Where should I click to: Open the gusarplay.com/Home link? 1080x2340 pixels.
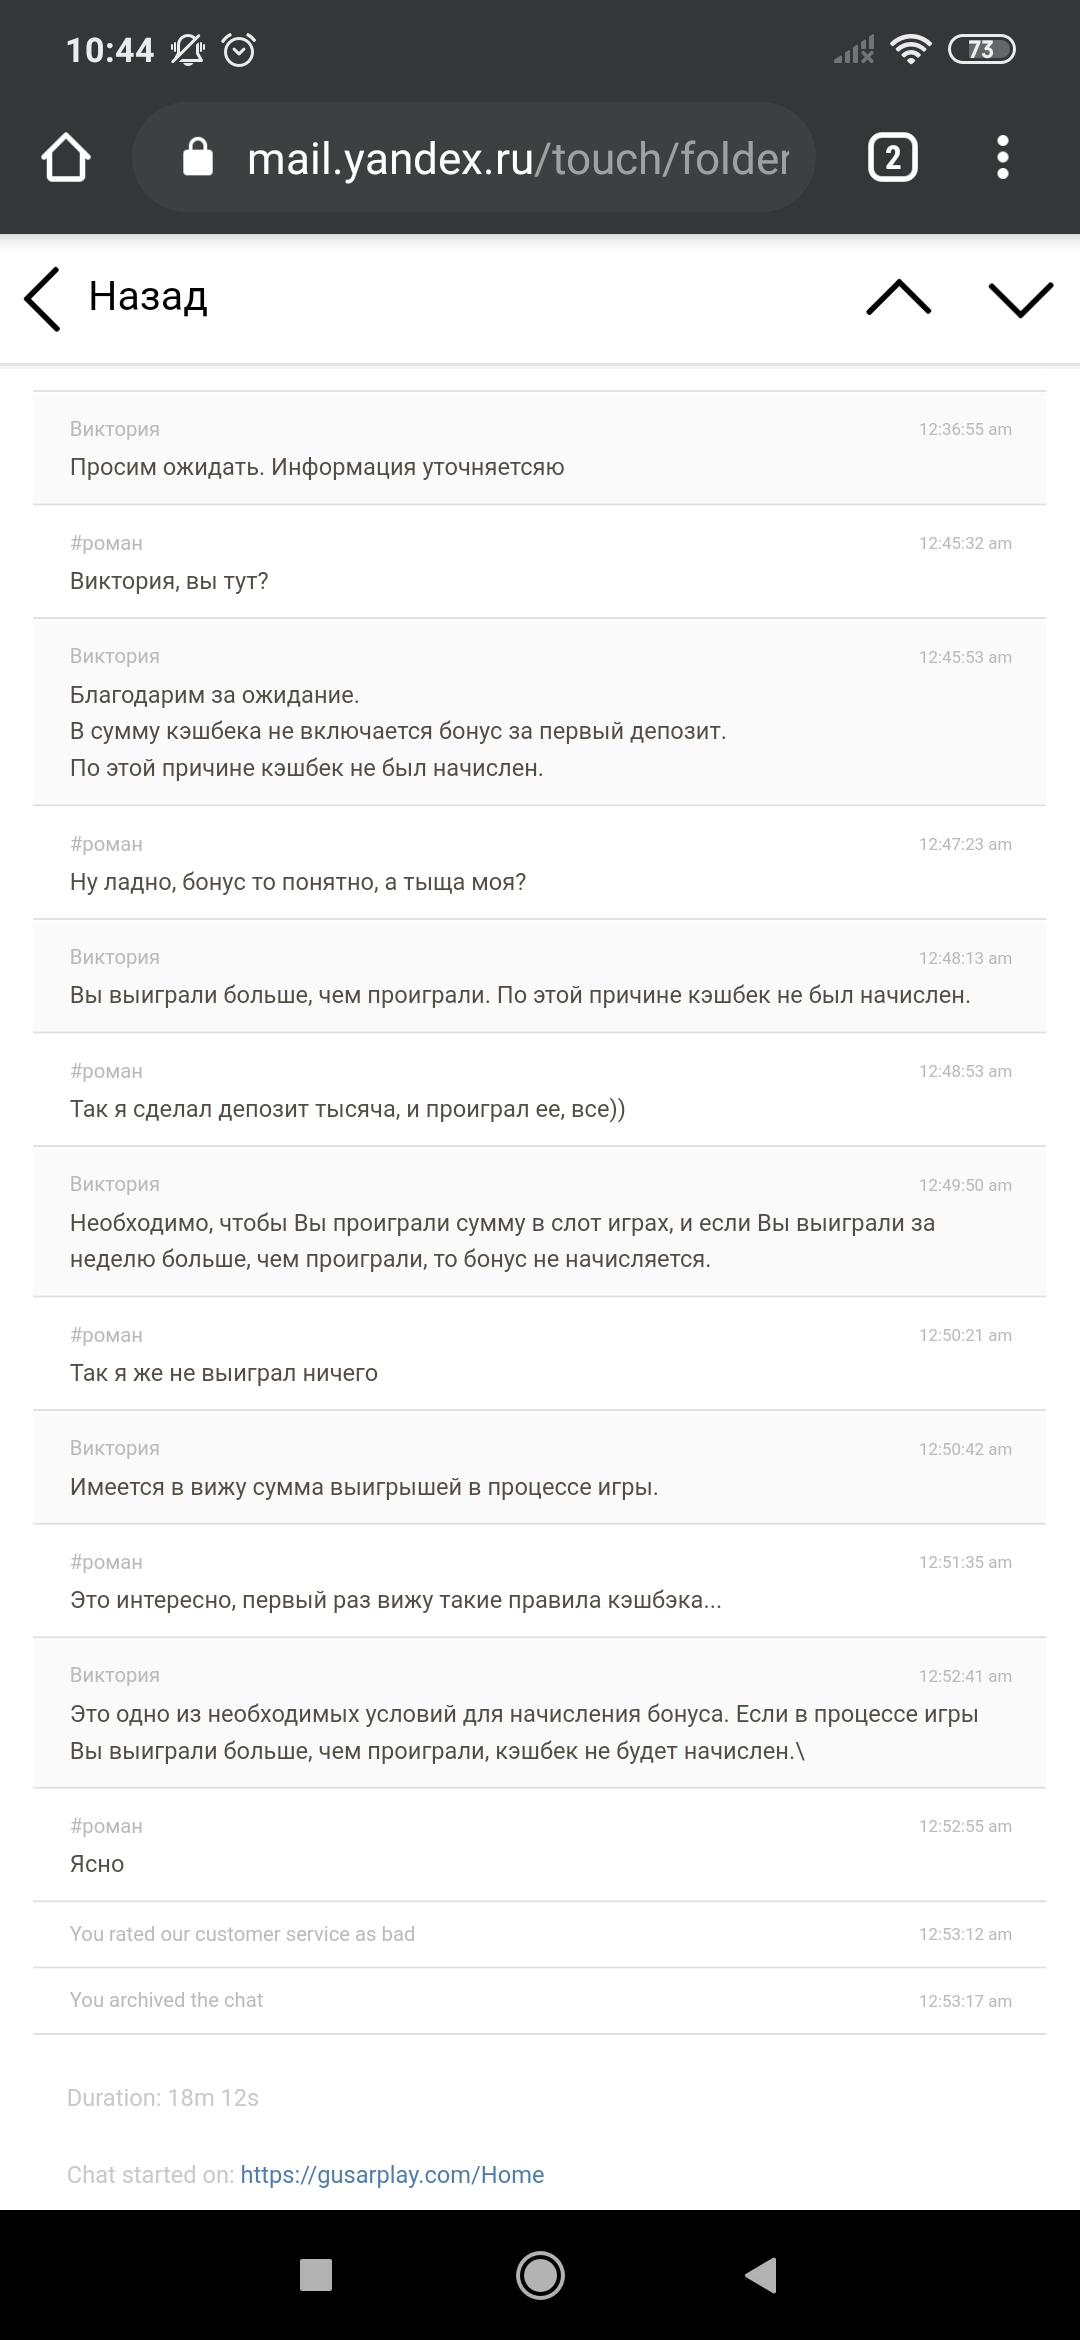click(392, 2174)
